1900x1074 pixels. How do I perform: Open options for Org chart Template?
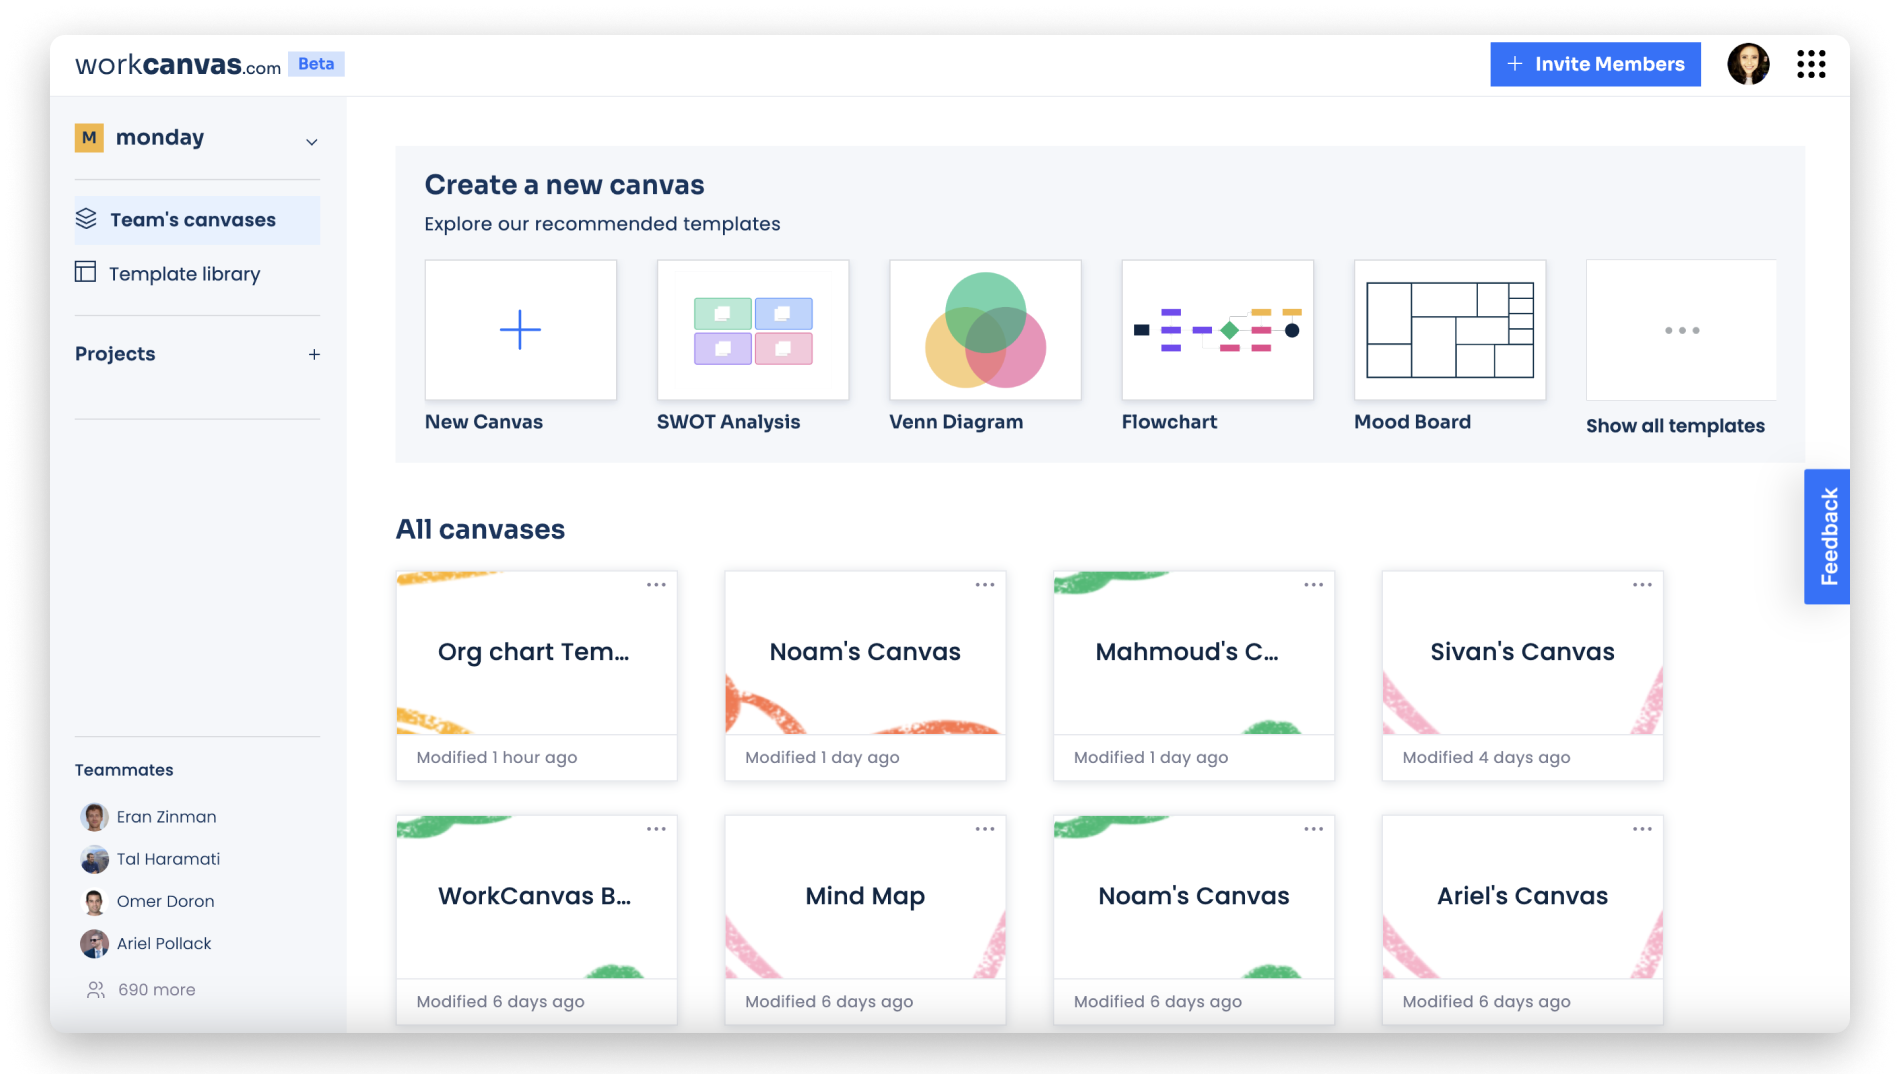[657, 584]
